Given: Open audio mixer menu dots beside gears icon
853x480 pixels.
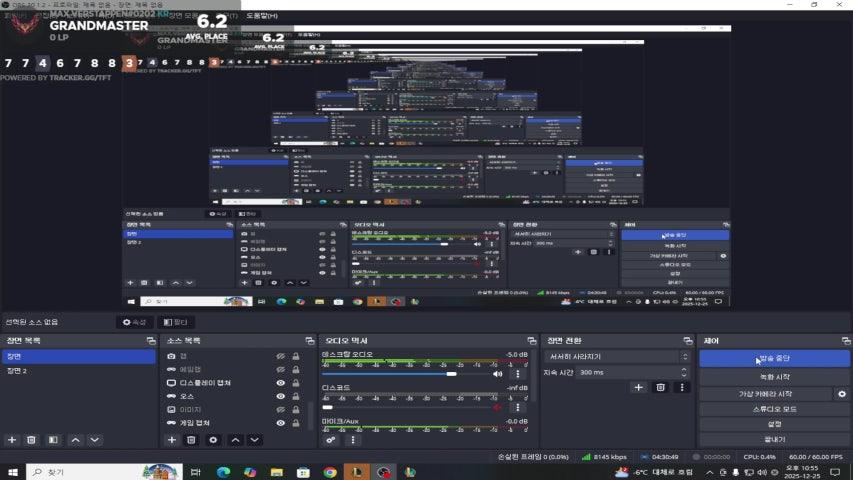Looking at the screenshot, I should coord(353,440).
